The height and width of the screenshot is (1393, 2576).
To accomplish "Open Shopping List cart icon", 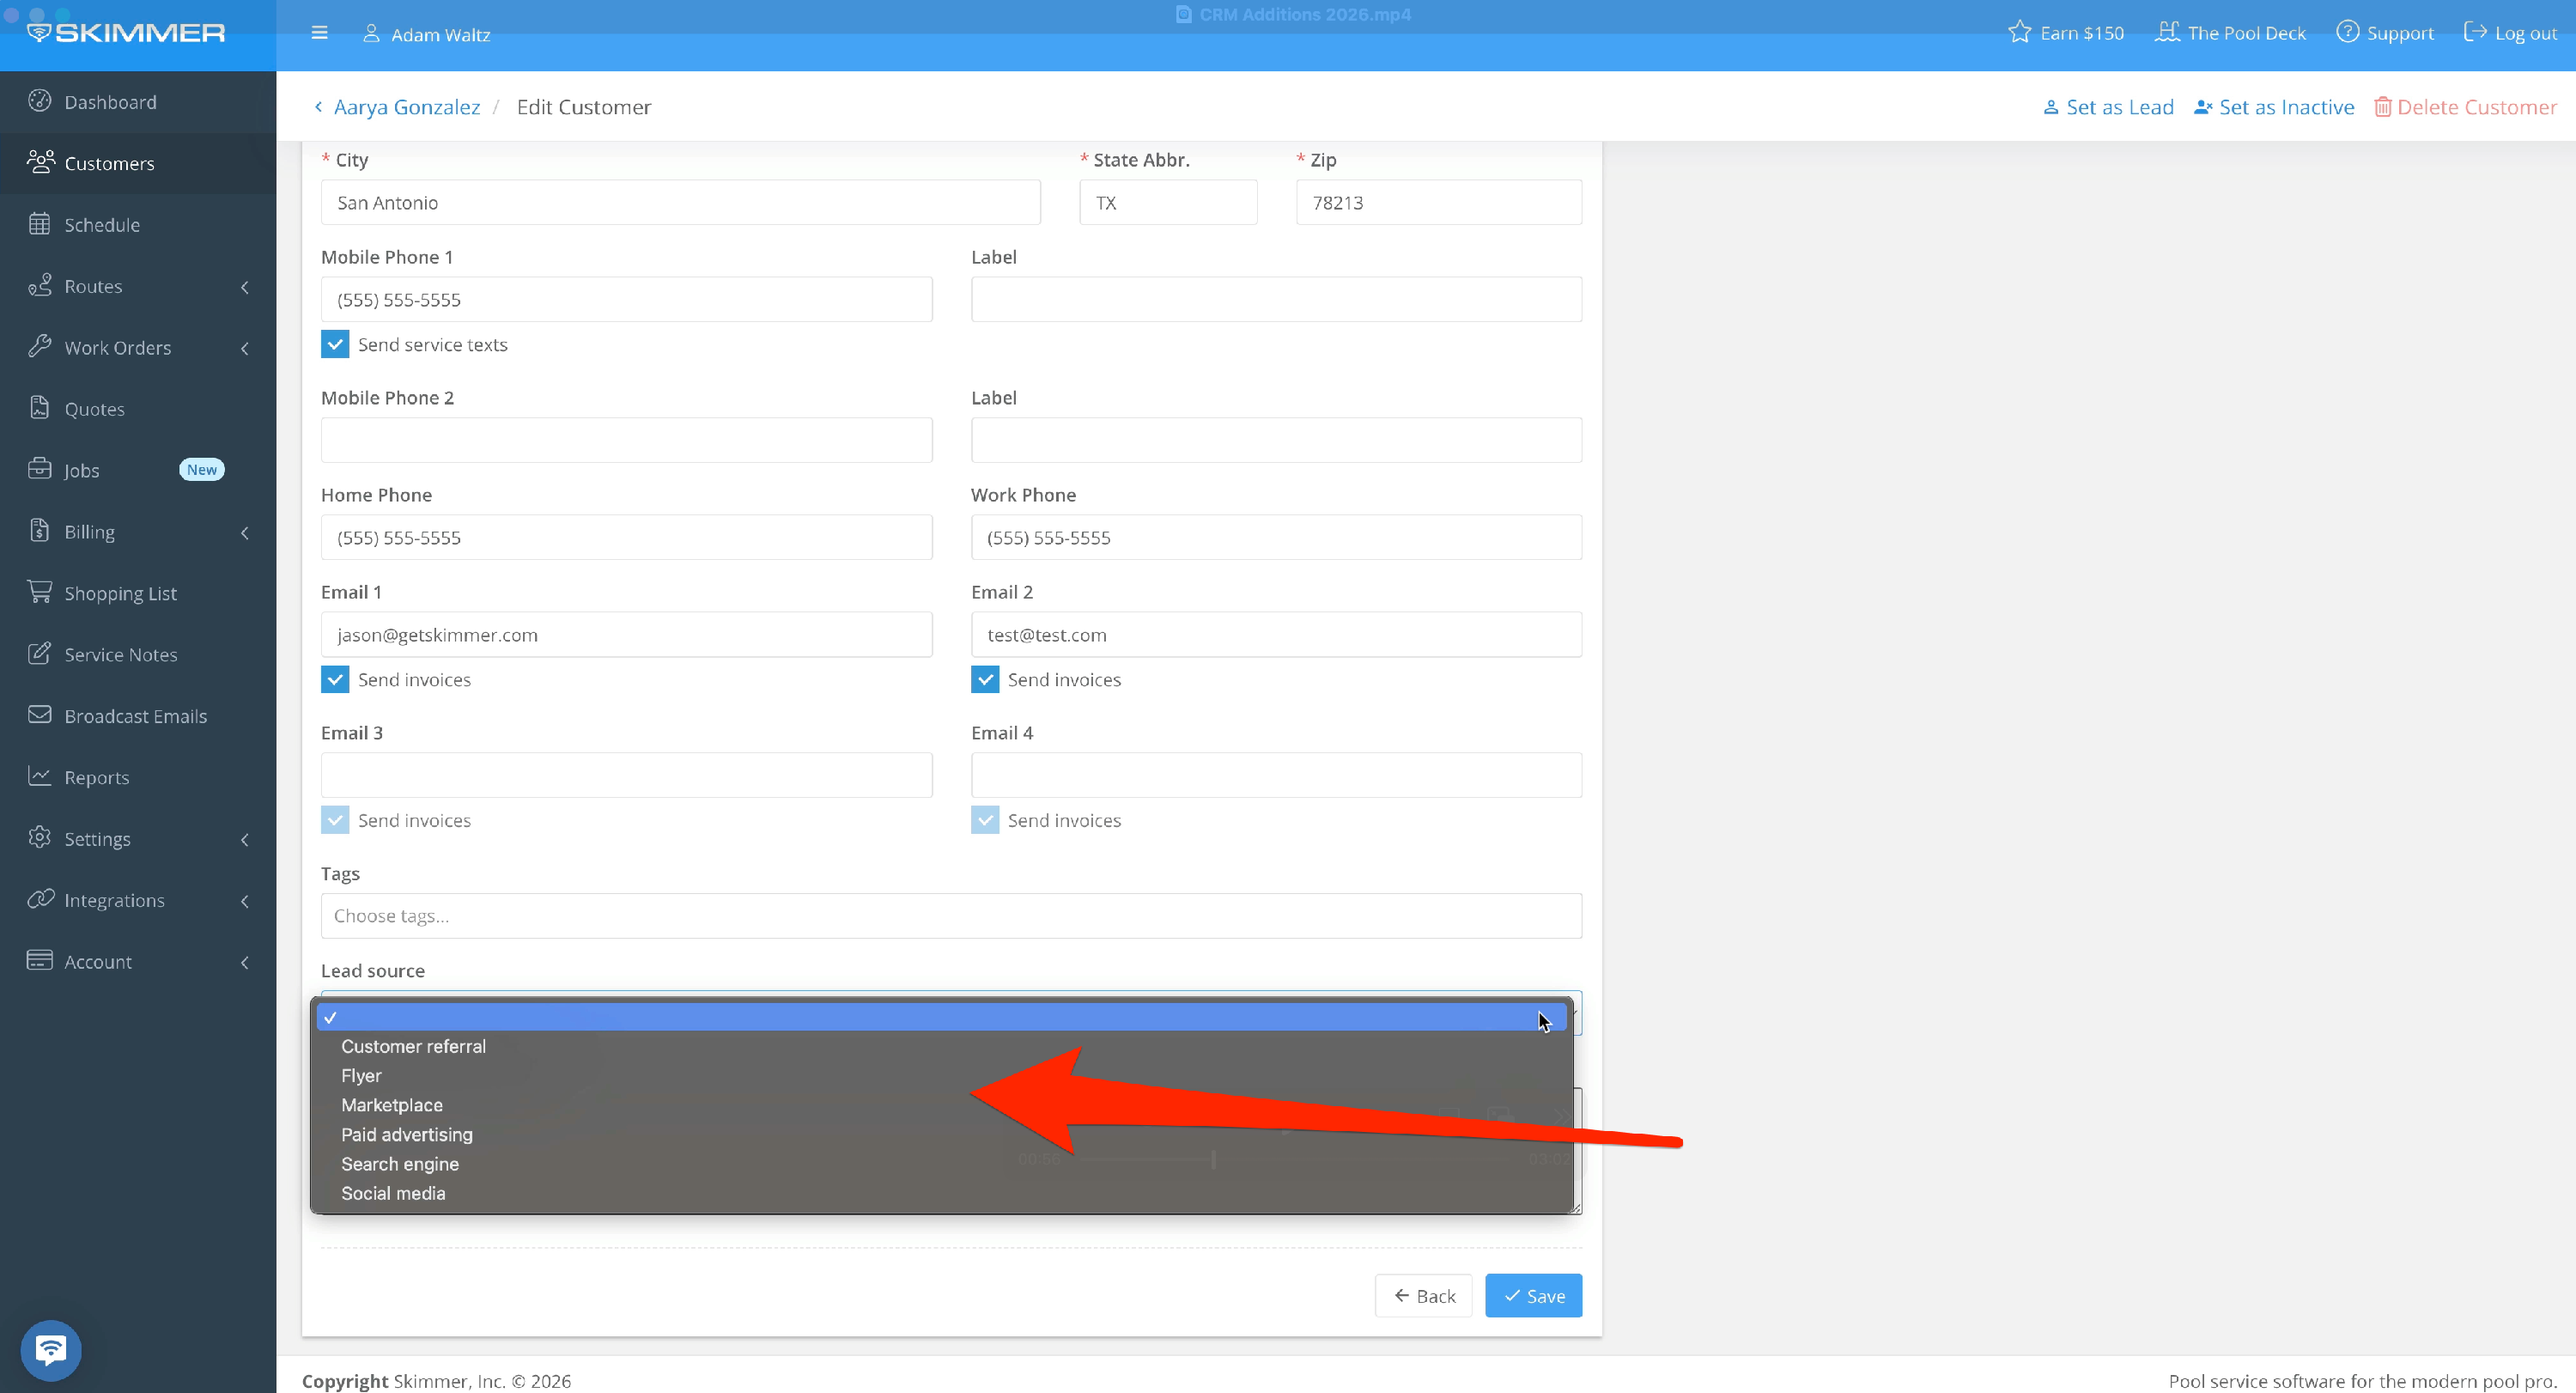I will point(40,592).
